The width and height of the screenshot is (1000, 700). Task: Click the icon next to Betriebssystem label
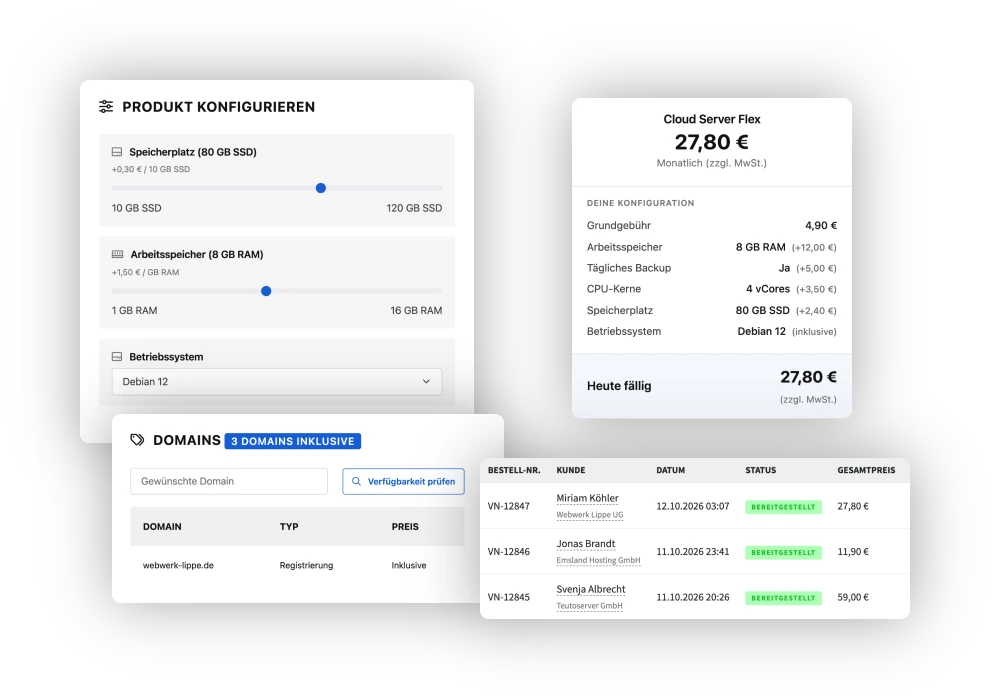pos(117,356)
